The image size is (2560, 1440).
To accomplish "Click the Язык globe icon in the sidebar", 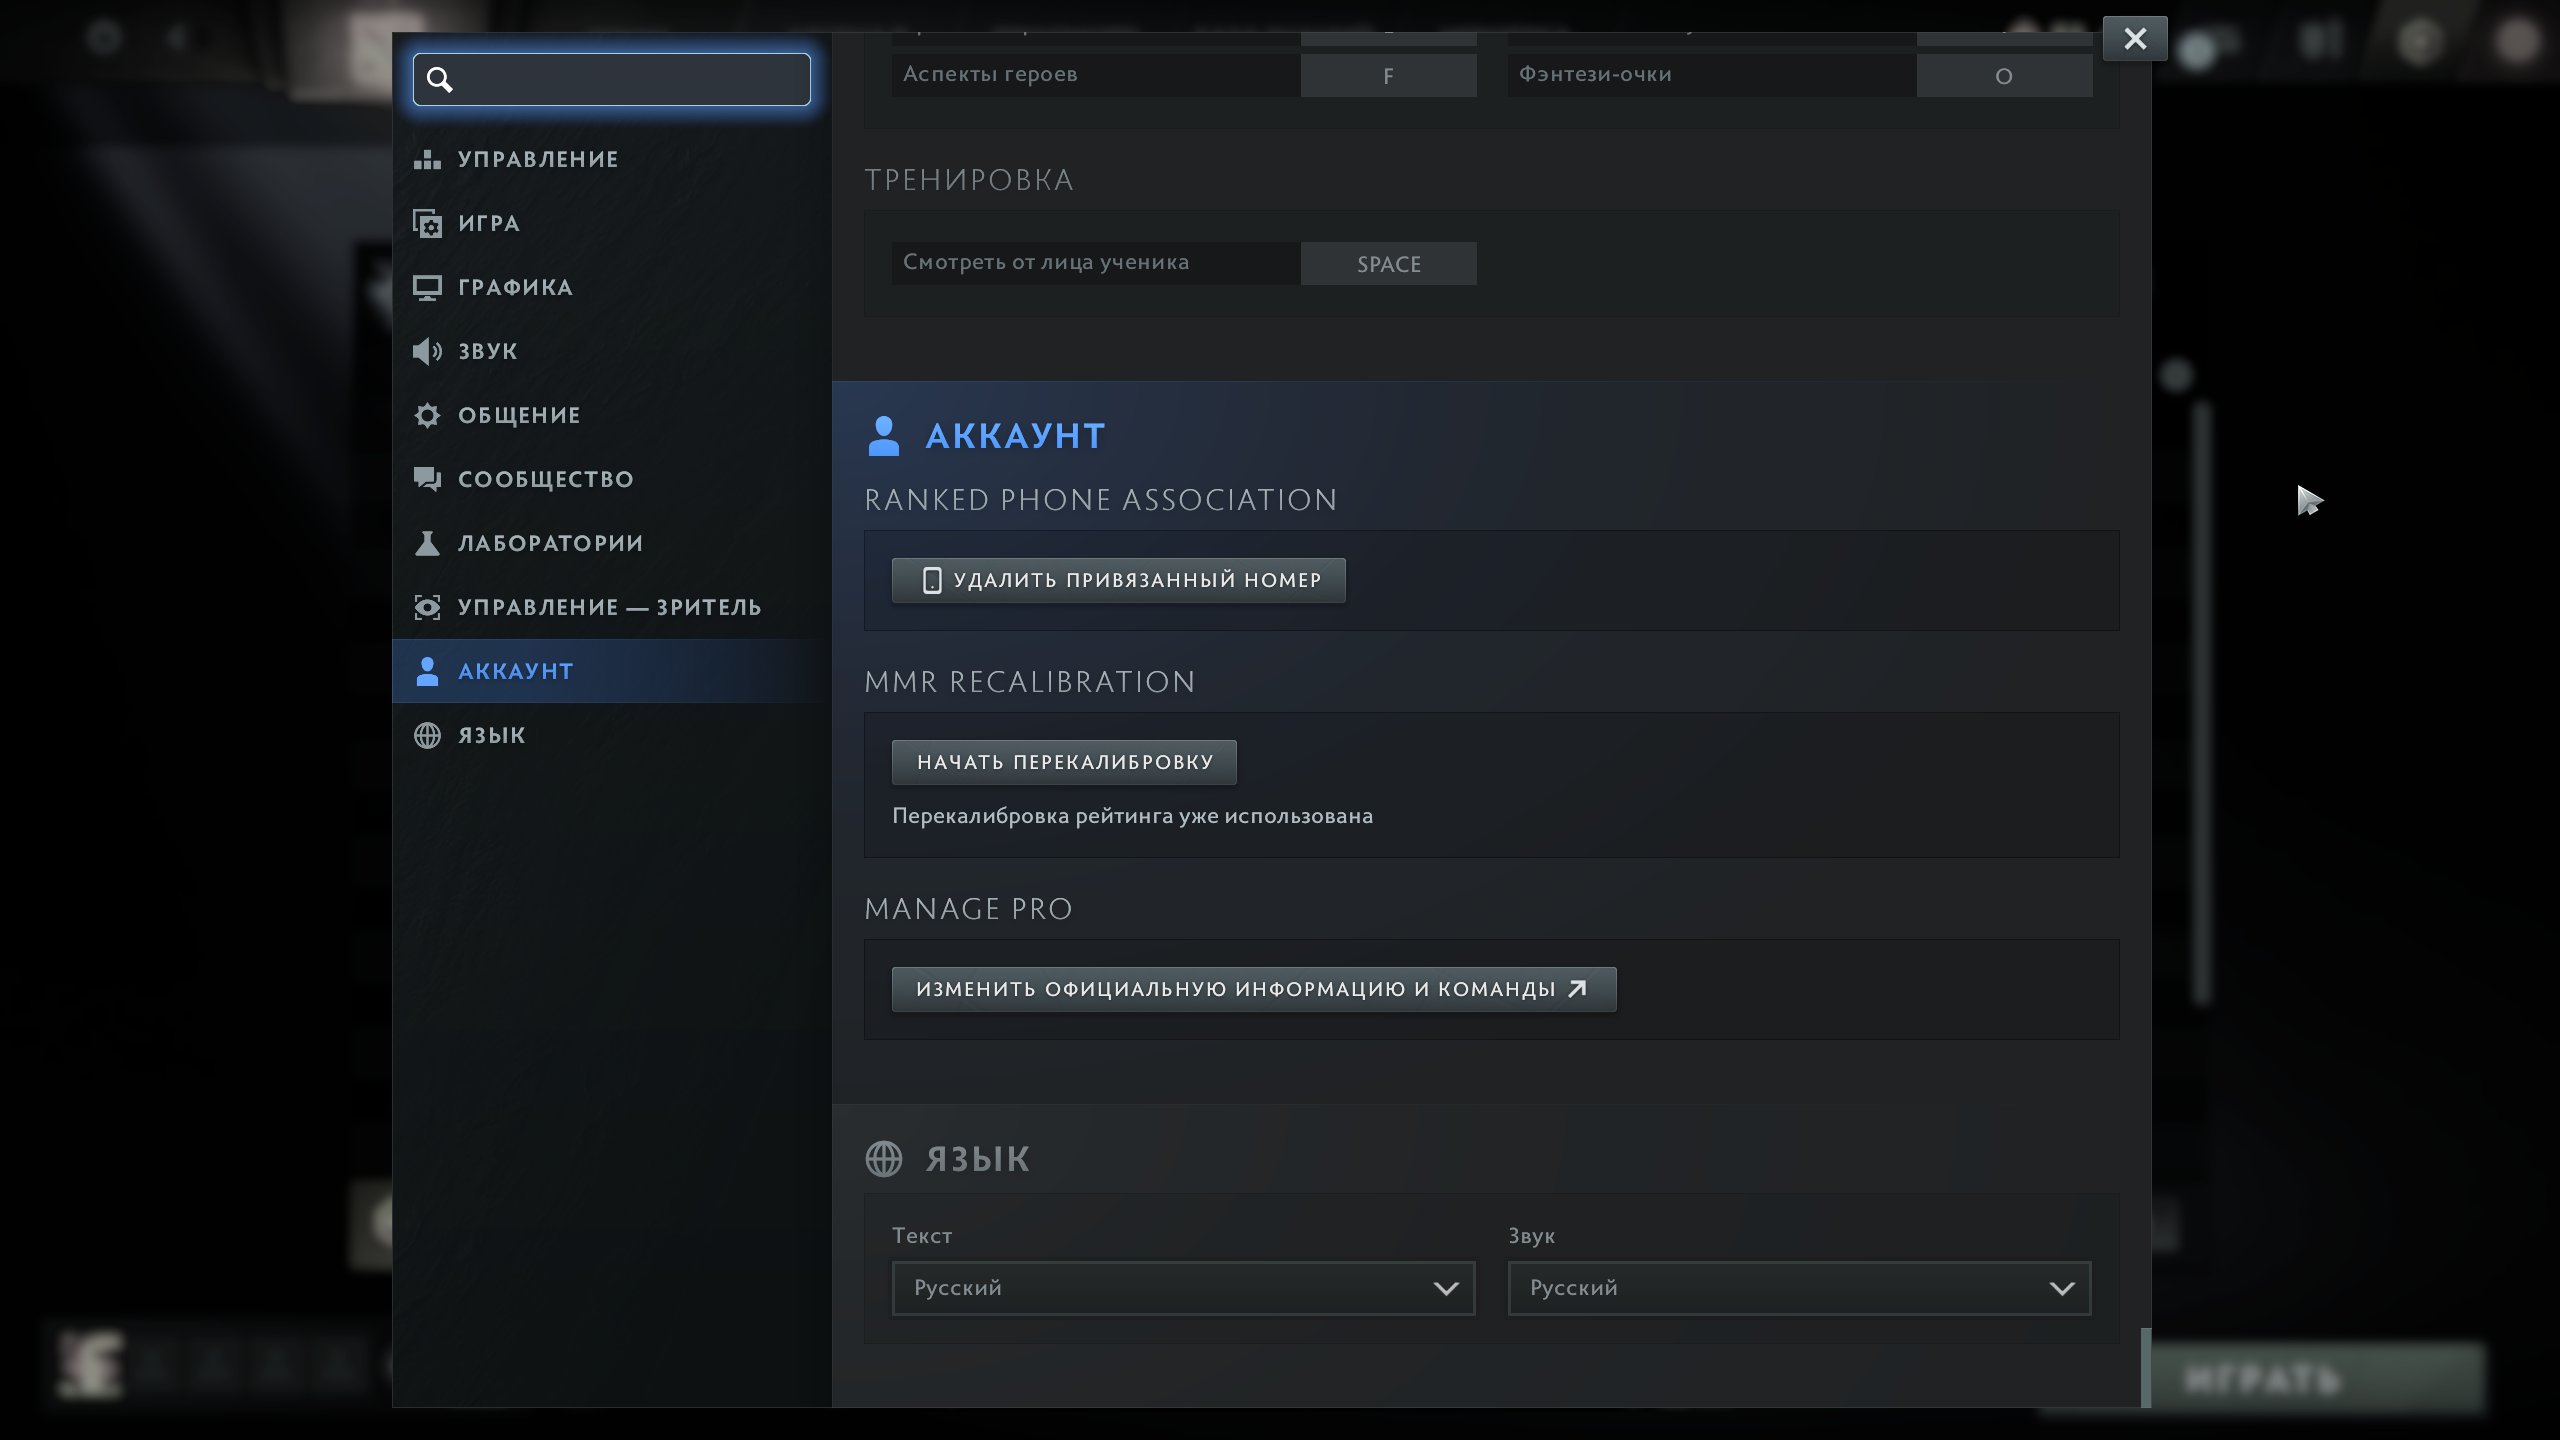I will [427, 735].
